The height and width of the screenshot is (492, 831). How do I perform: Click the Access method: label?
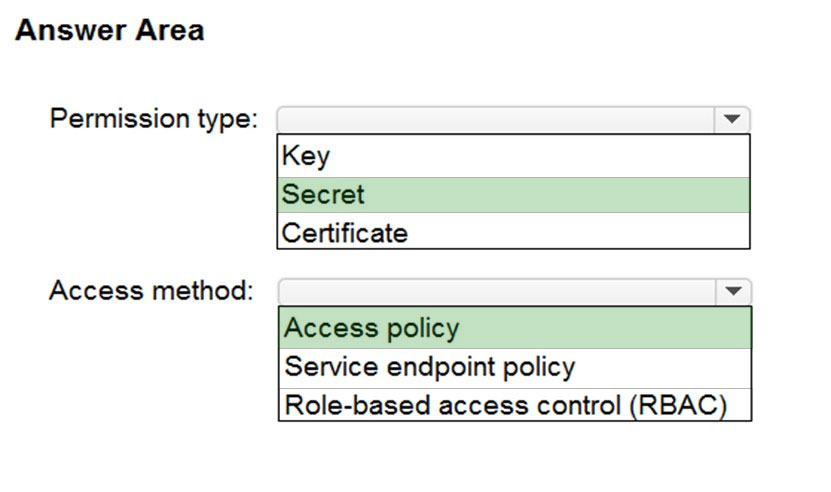point(152,291)
